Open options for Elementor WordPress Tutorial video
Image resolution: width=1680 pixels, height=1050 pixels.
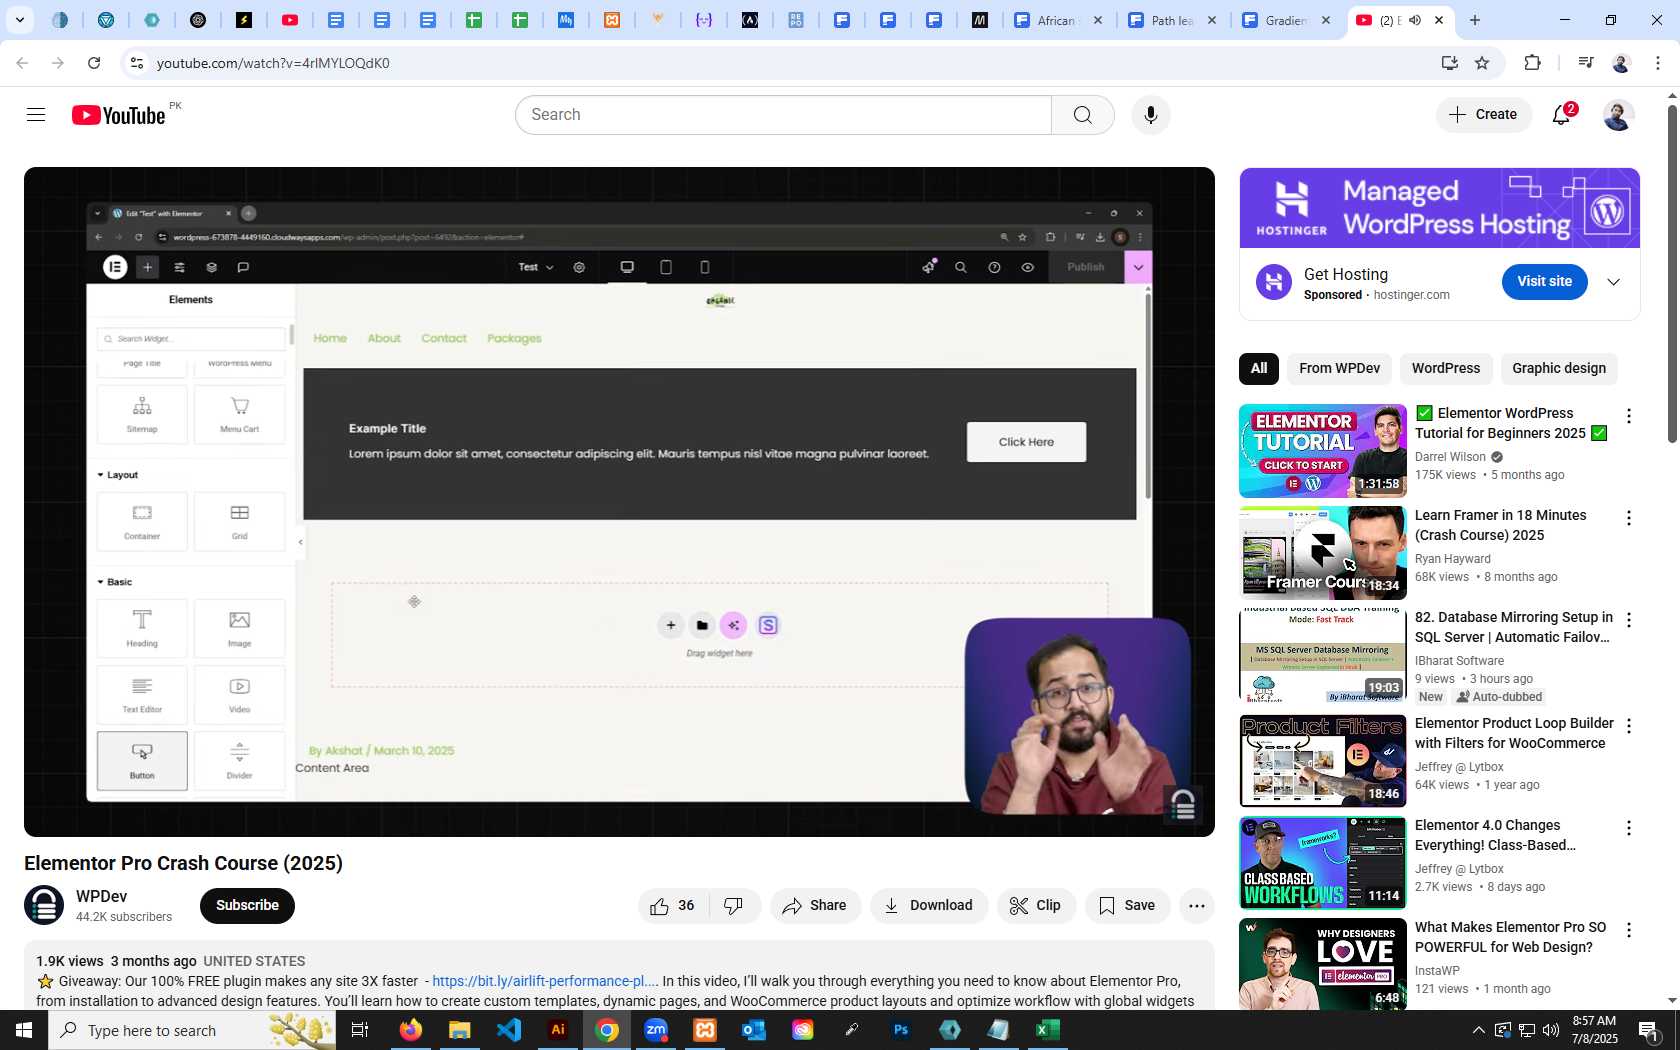1629,416
